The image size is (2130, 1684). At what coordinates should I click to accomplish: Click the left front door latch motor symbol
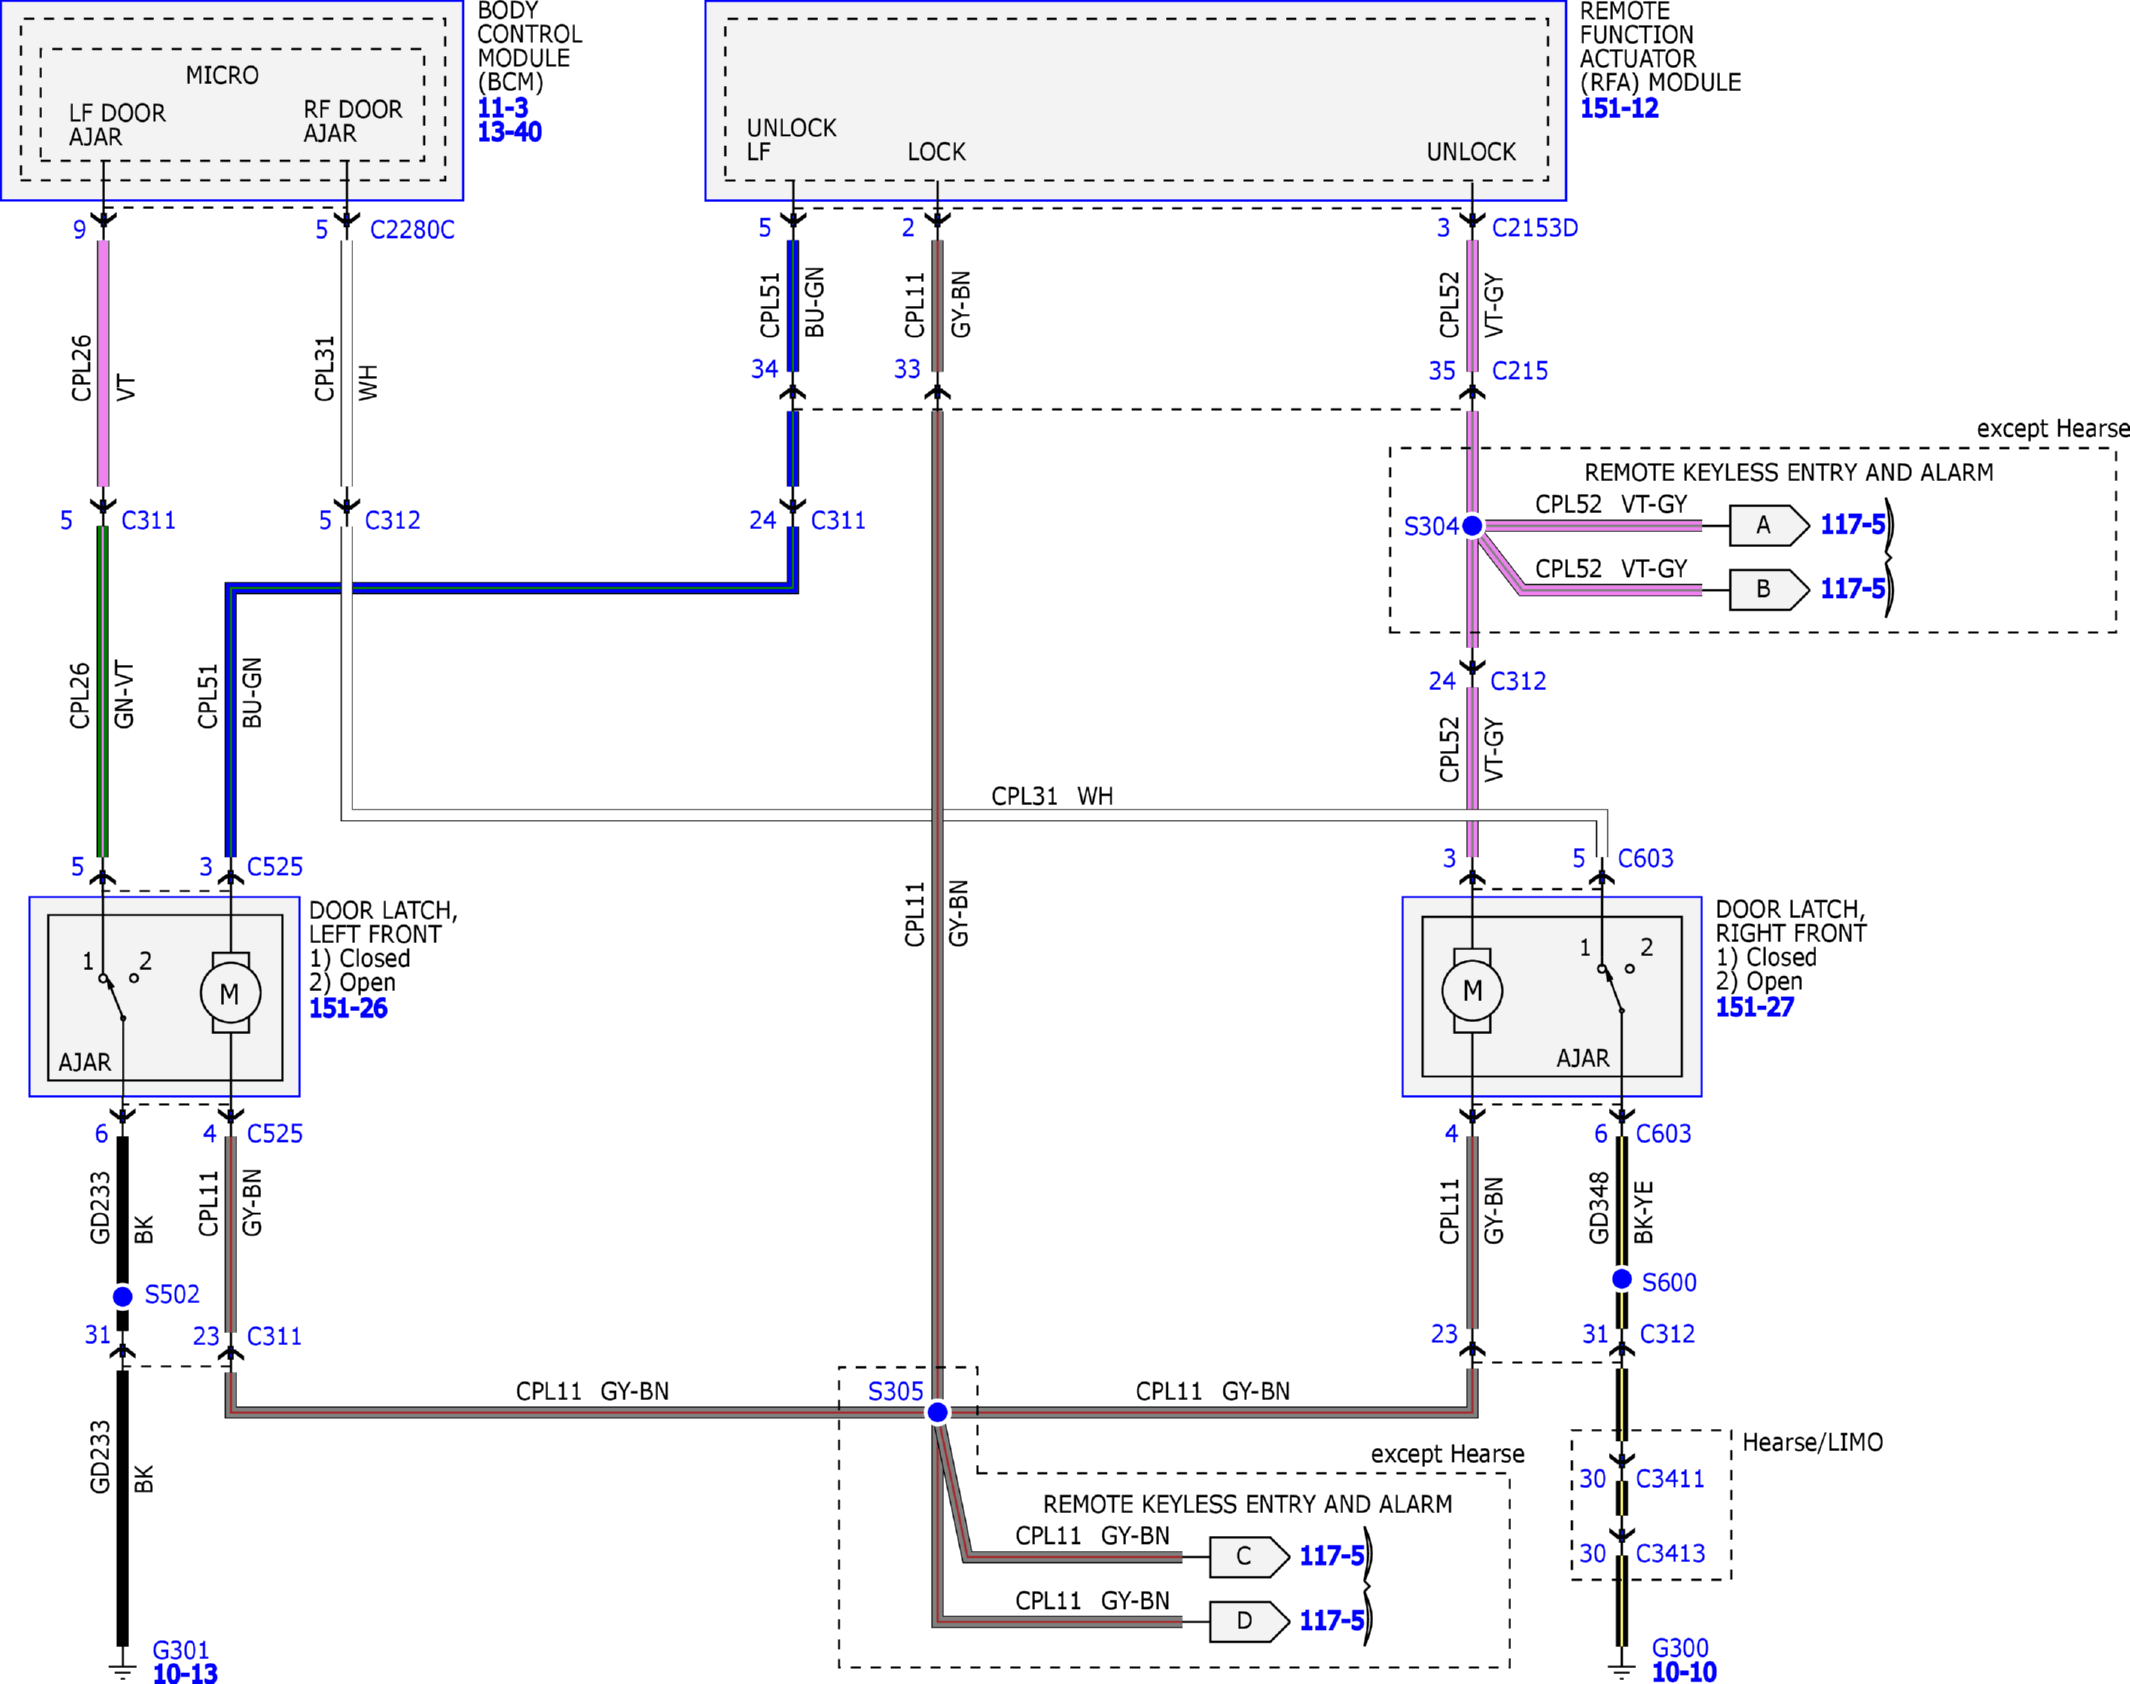(230, 993)
